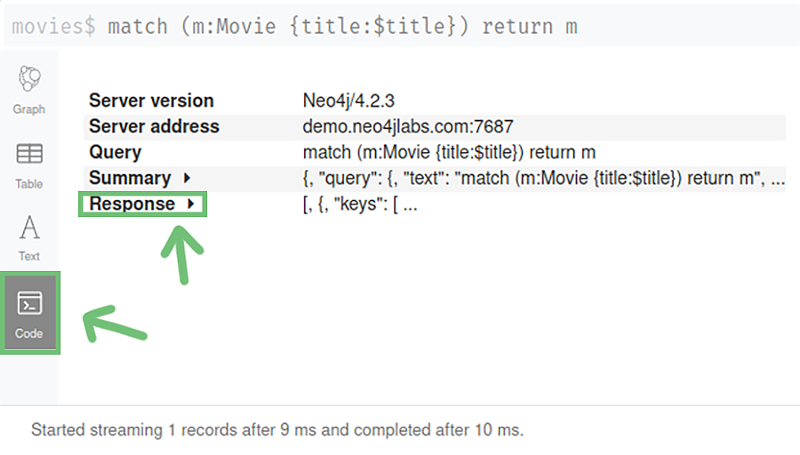Click the Server version value Neo4j/4.2.3
800x455 pixels.
[x=348, y=101]
